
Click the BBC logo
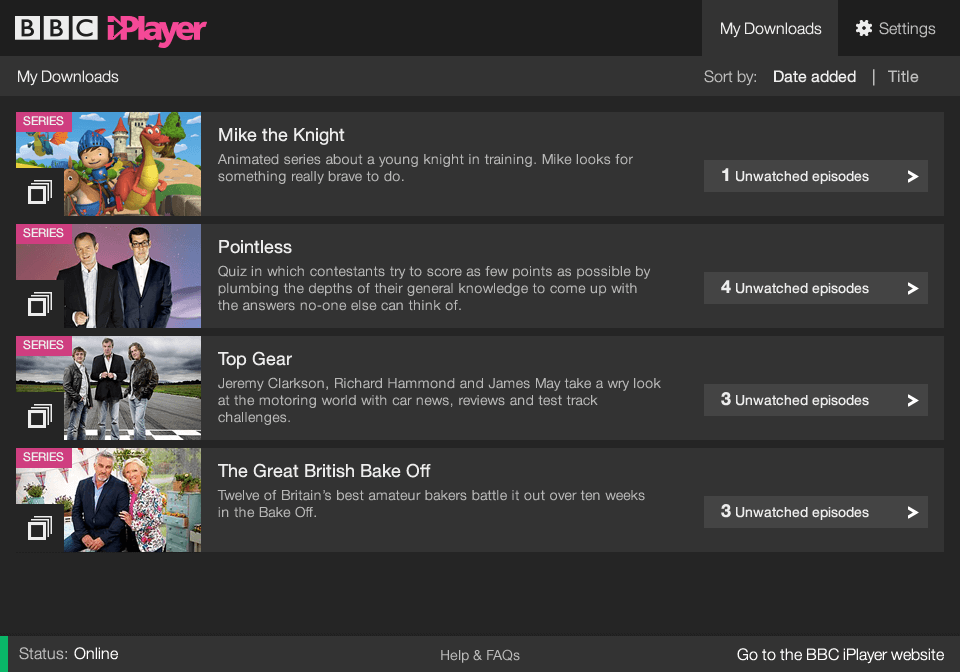coord(56,28)
